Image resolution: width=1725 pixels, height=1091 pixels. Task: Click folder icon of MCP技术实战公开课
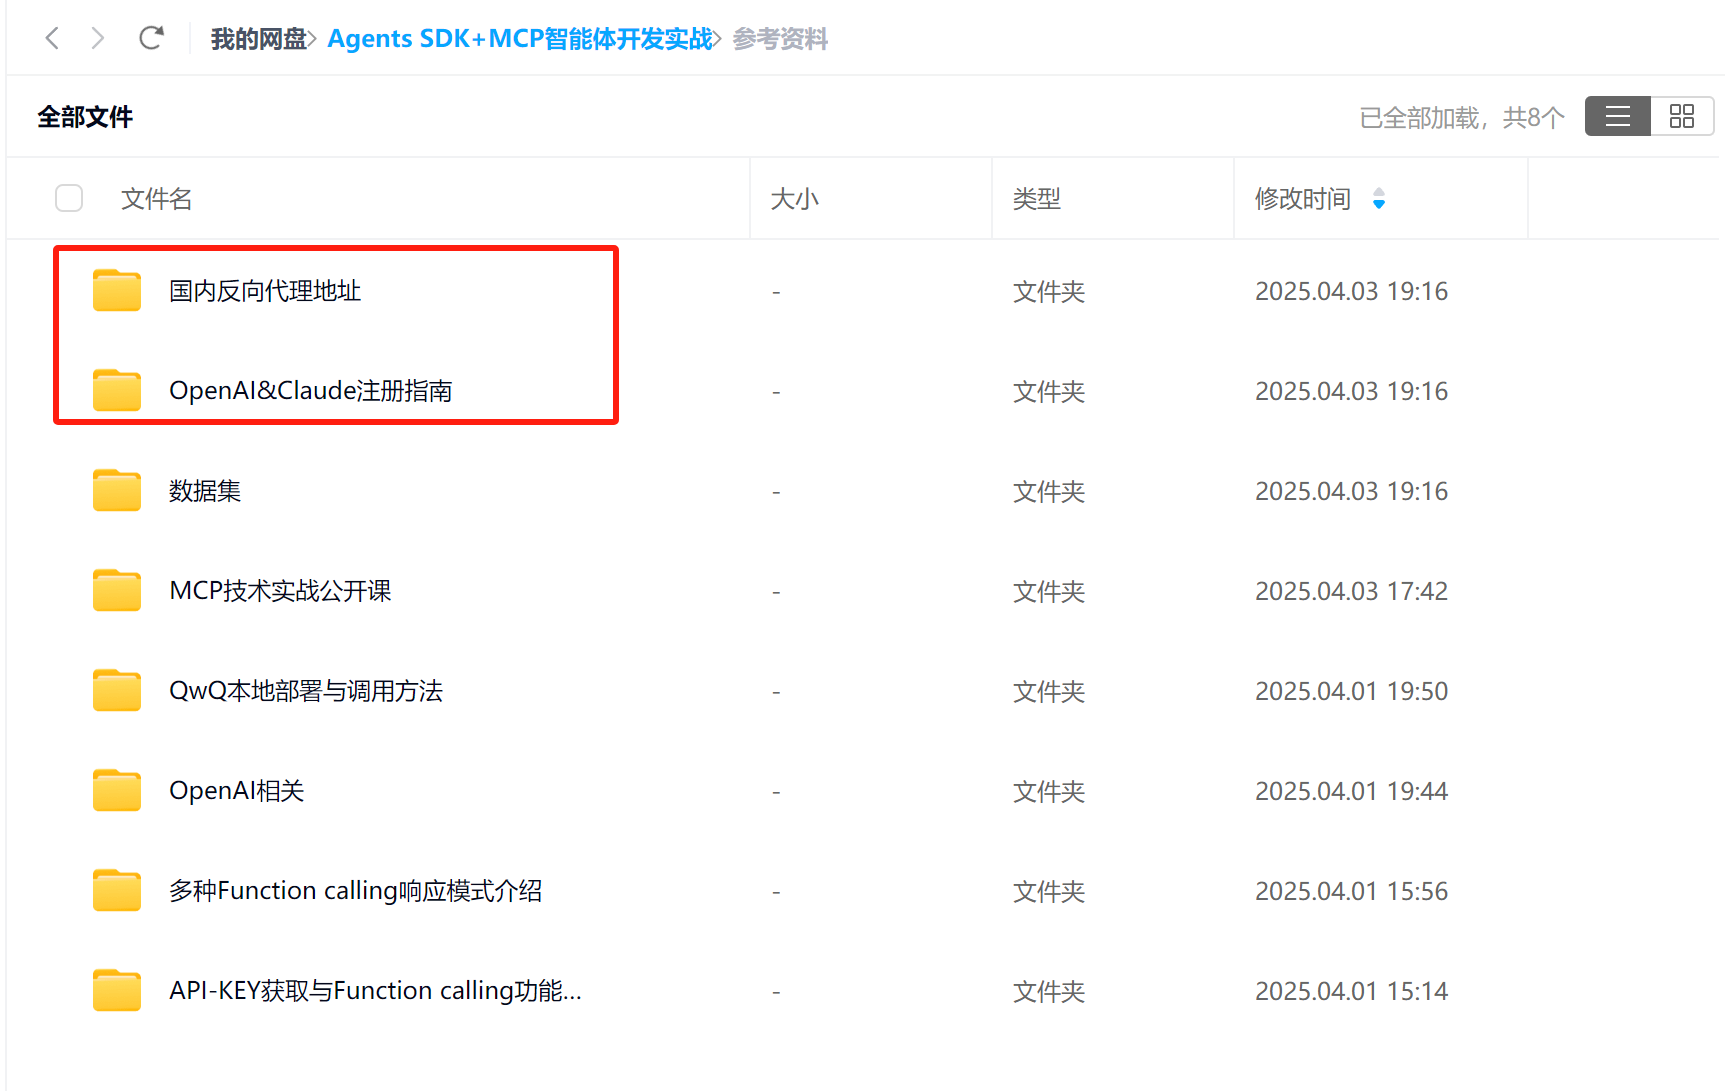[117, 591]
